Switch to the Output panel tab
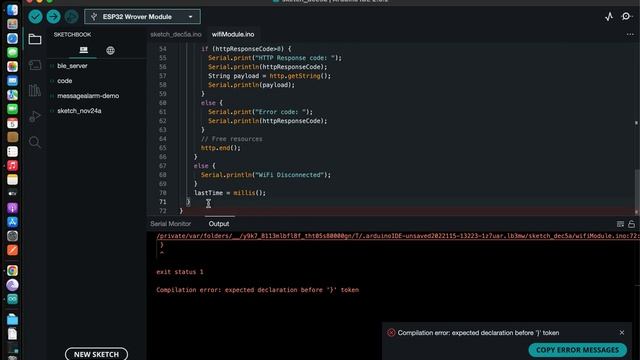Image resolution: width=640 pixels, height=360 pixels. coord(219,224)
